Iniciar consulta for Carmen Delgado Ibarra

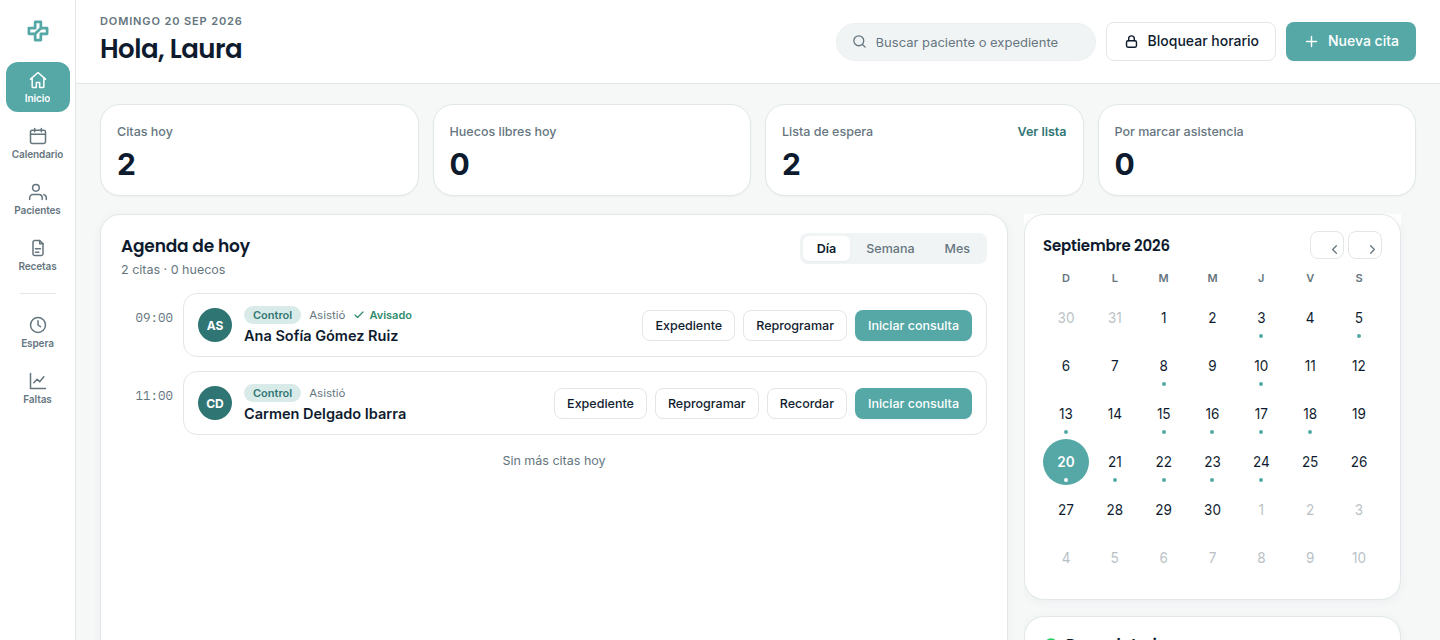coord(913,403)
